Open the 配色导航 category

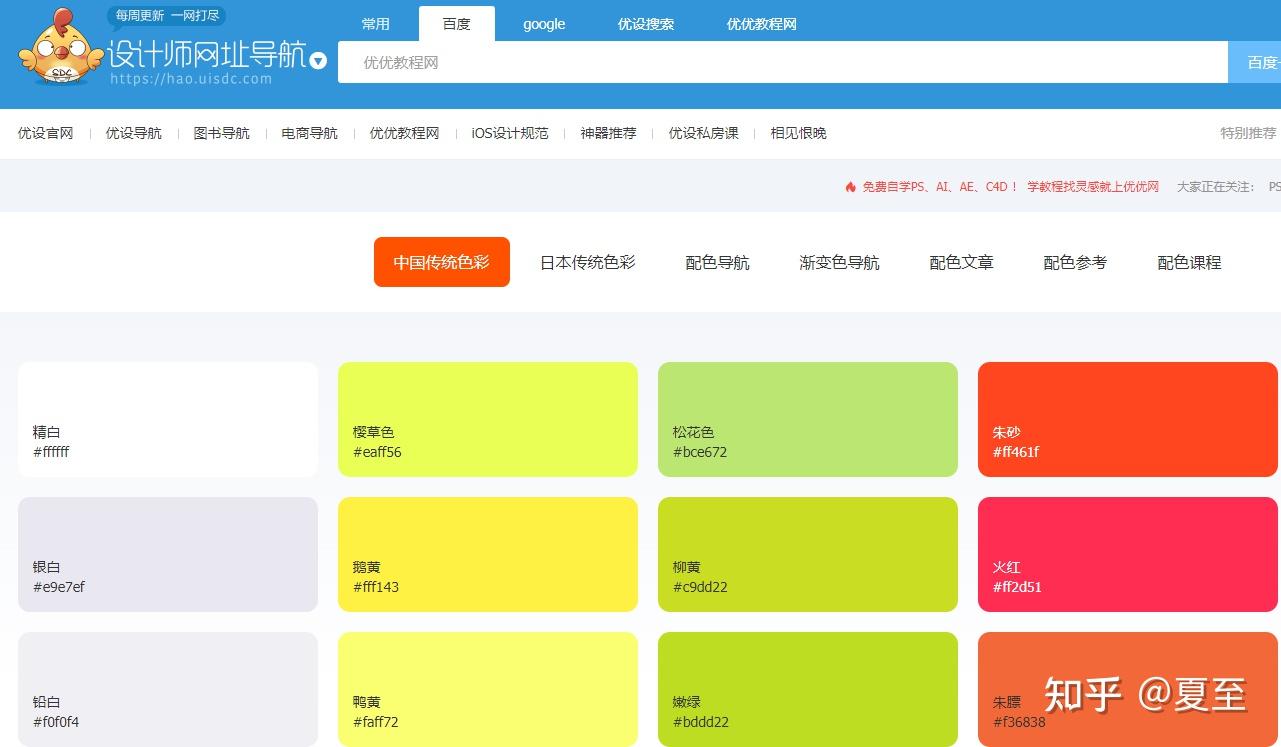[x=716, y=262]
